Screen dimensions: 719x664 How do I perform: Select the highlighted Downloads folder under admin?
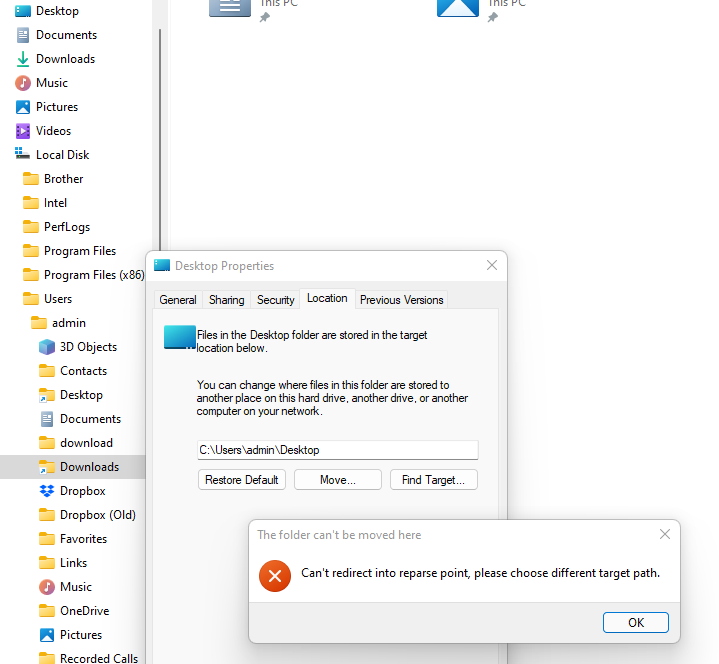pos(73,467)
